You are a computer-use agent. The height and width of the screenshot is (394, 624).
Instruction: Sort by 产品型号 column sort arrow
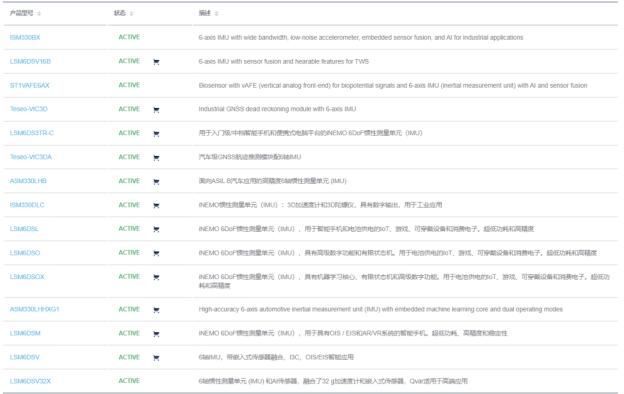tap(39, 14)
